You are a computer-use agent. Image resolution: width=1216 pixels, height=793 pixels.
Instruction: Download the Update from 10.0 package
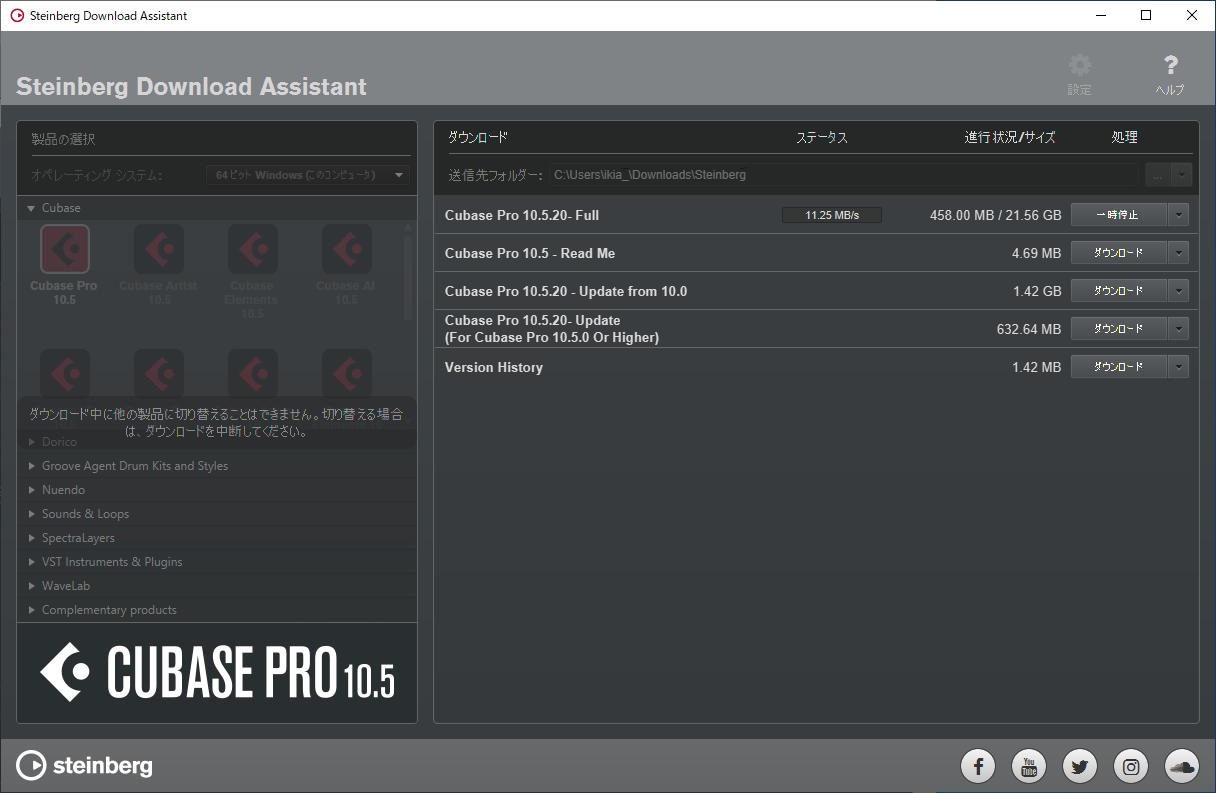pos(1118,291)
